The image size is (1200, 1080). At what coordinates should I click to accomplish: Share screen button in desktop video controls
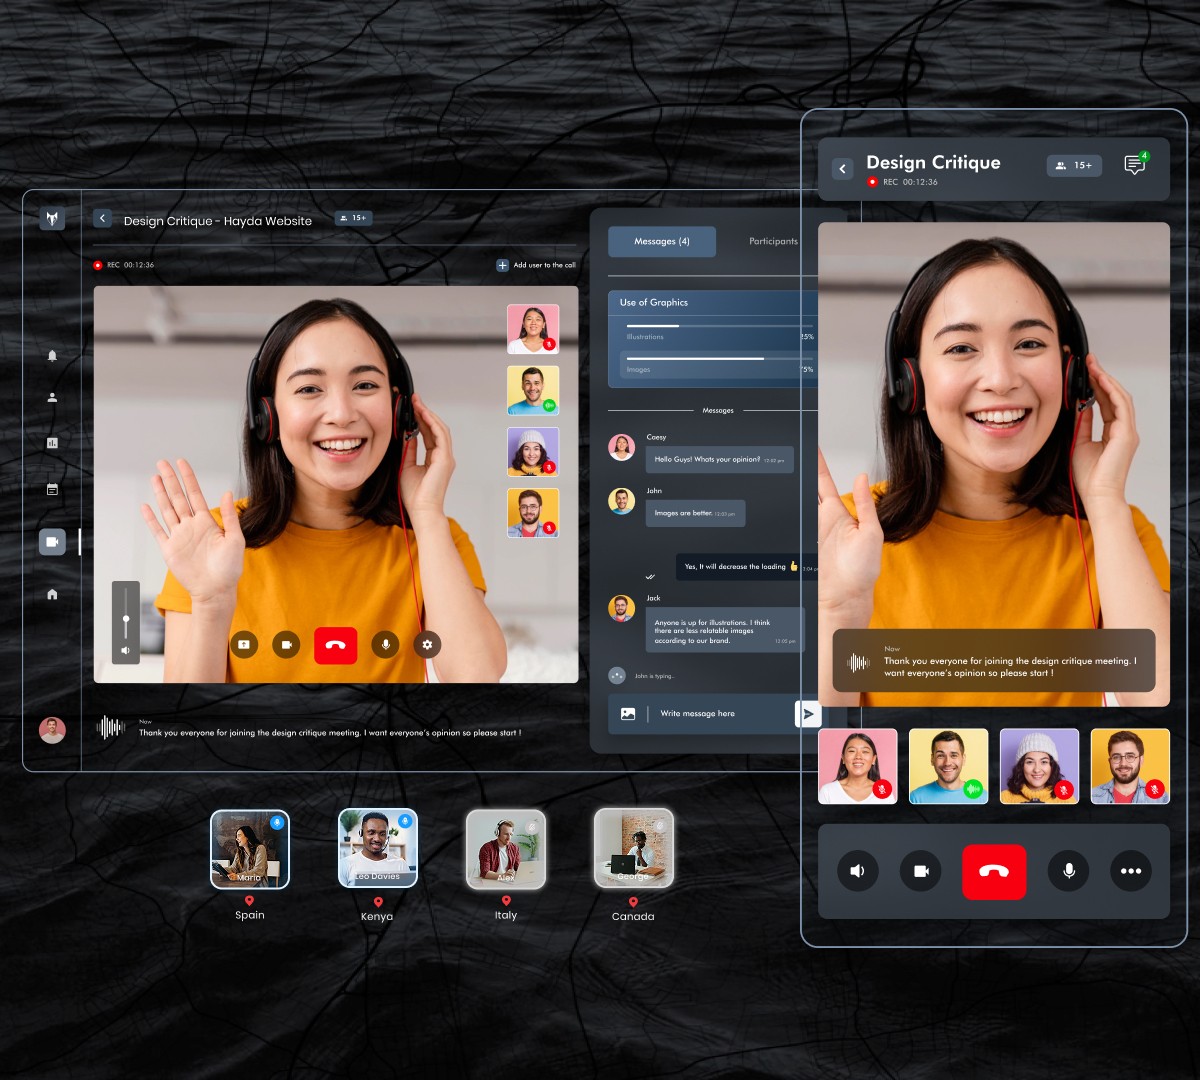coord(244,645)
